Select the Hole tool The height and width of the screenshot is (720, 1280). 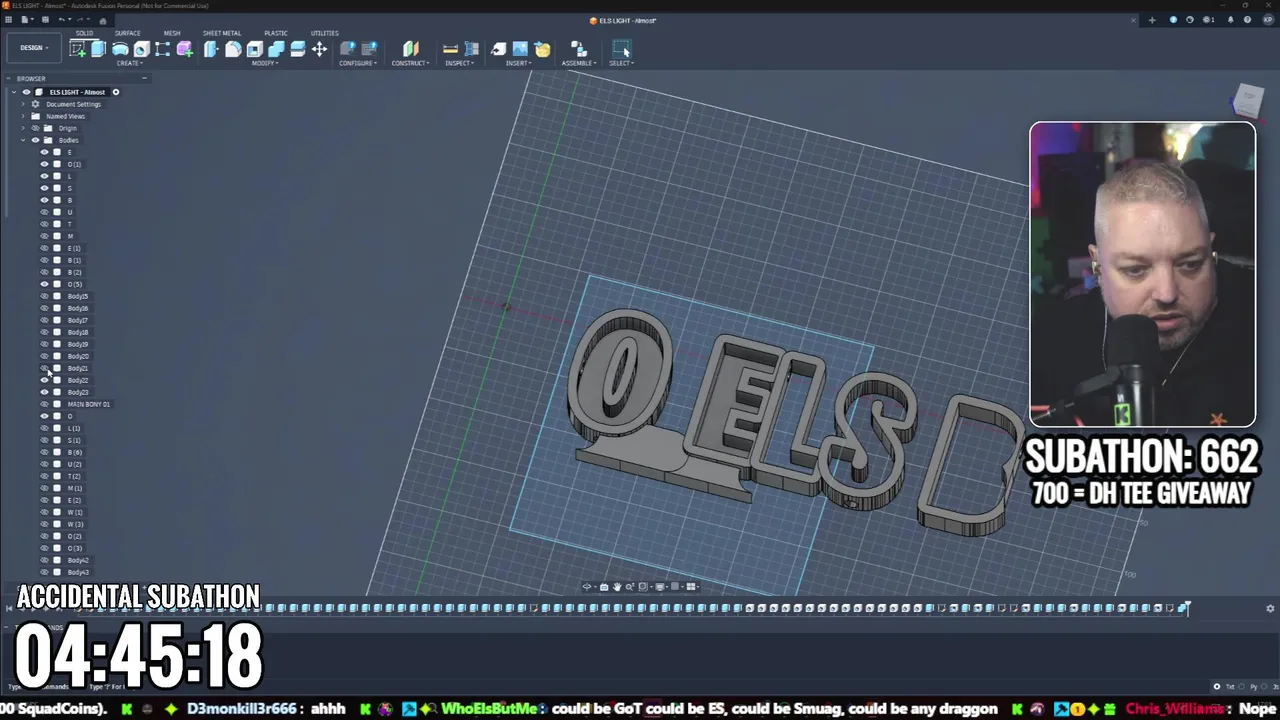(141, 49)
